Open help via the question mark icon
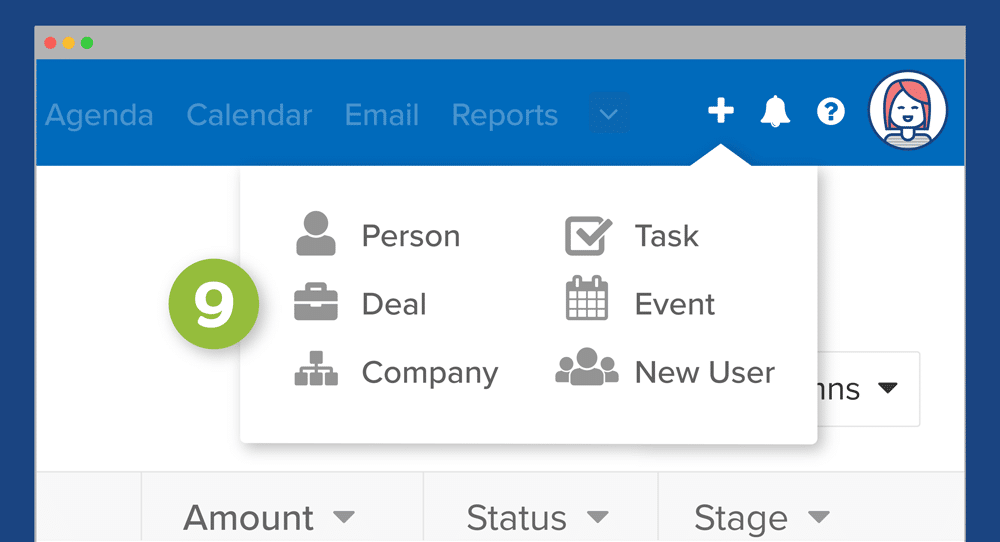The image size is (1000, 542). (x=830, y=112)
